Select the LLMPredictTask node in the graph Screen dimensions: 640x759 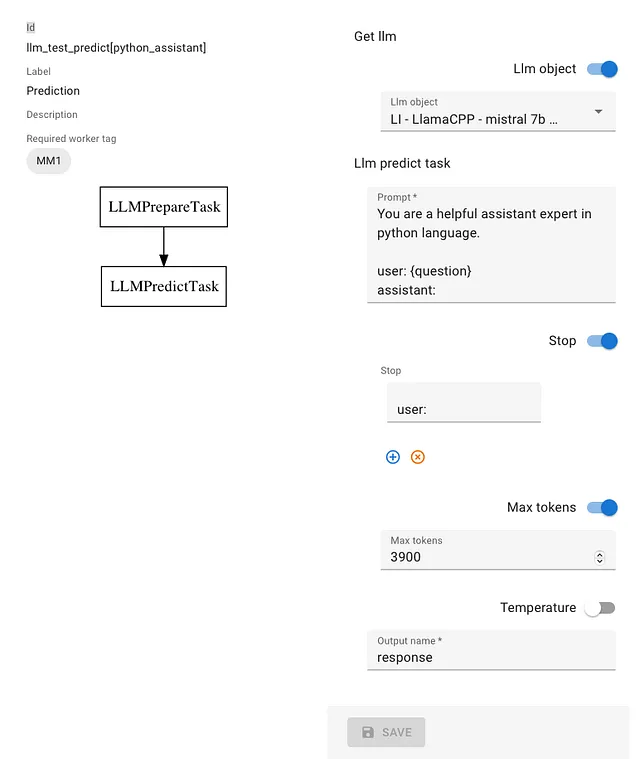click(x=164, y=286)
